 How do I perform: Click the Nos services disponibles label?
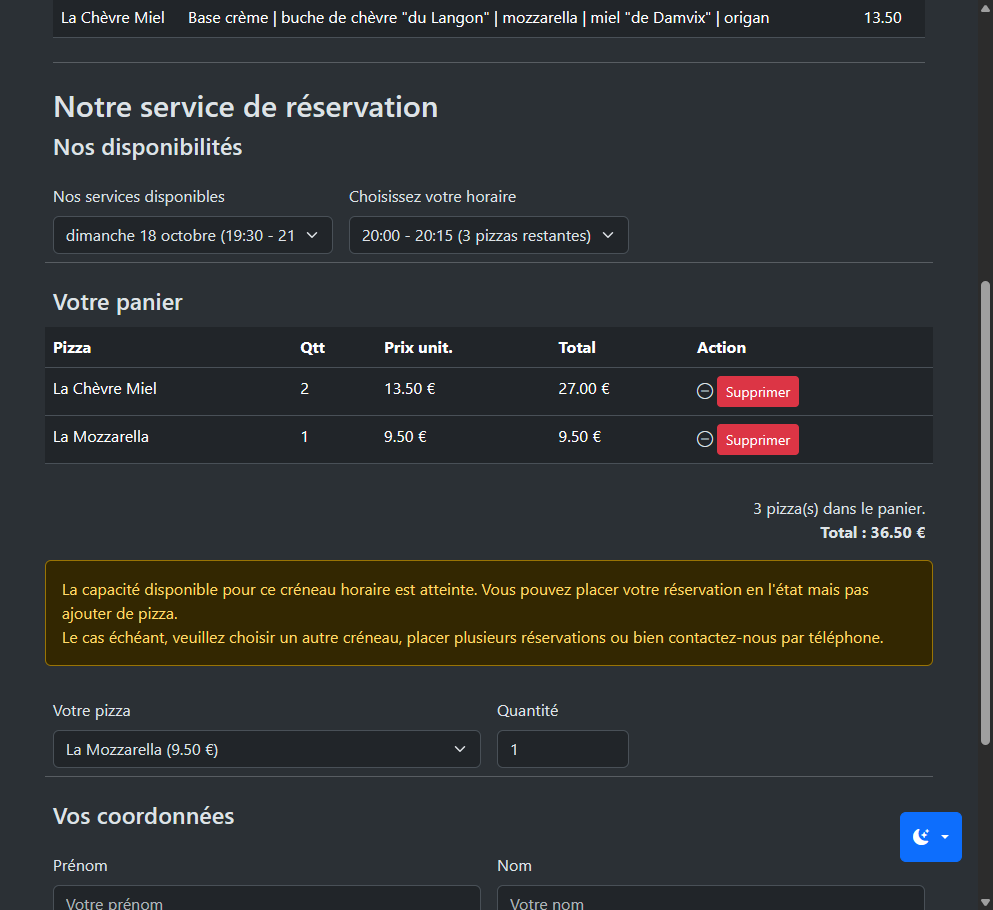139,197
